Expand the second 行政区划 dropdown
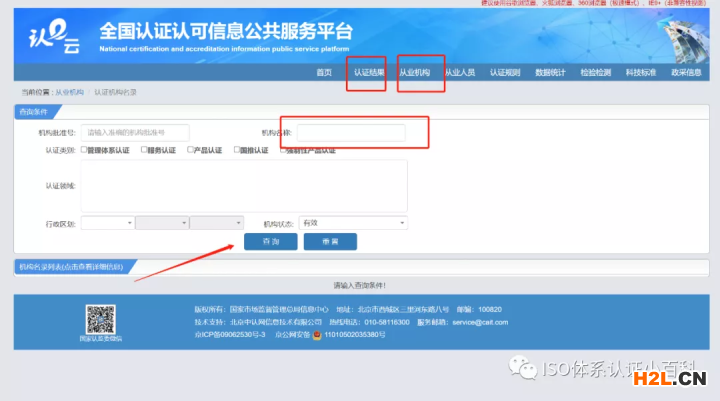720x401 pixels. (161, 223)
